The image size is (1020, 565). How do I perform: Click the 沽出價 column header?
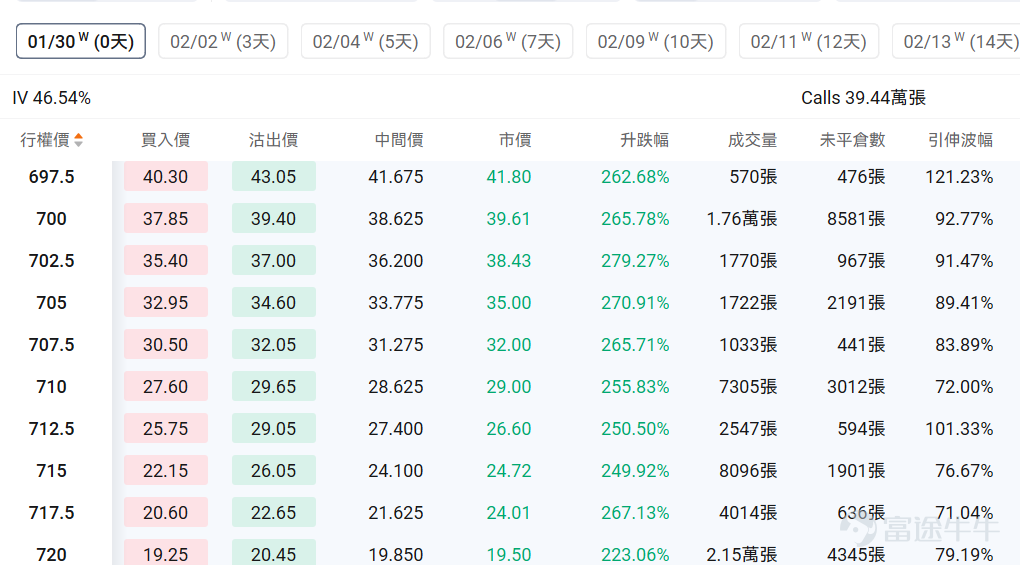pyautogui.click(x=273, y=140)
